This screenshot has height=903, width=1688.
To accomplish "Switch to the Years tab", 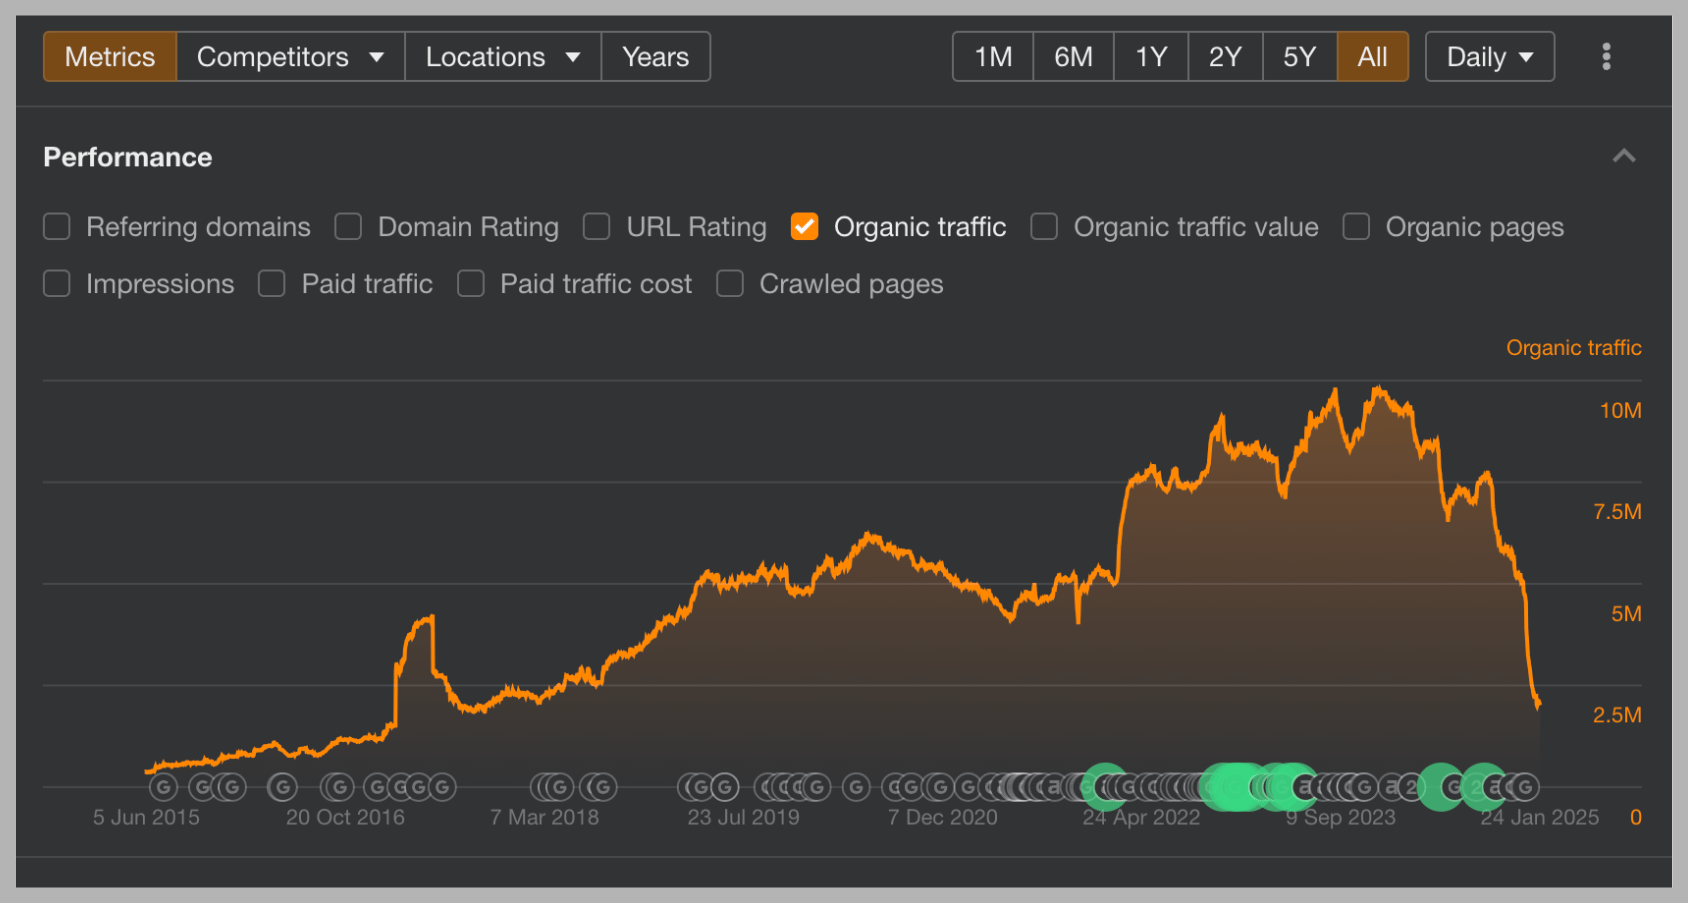I will [x=656, y=57].
